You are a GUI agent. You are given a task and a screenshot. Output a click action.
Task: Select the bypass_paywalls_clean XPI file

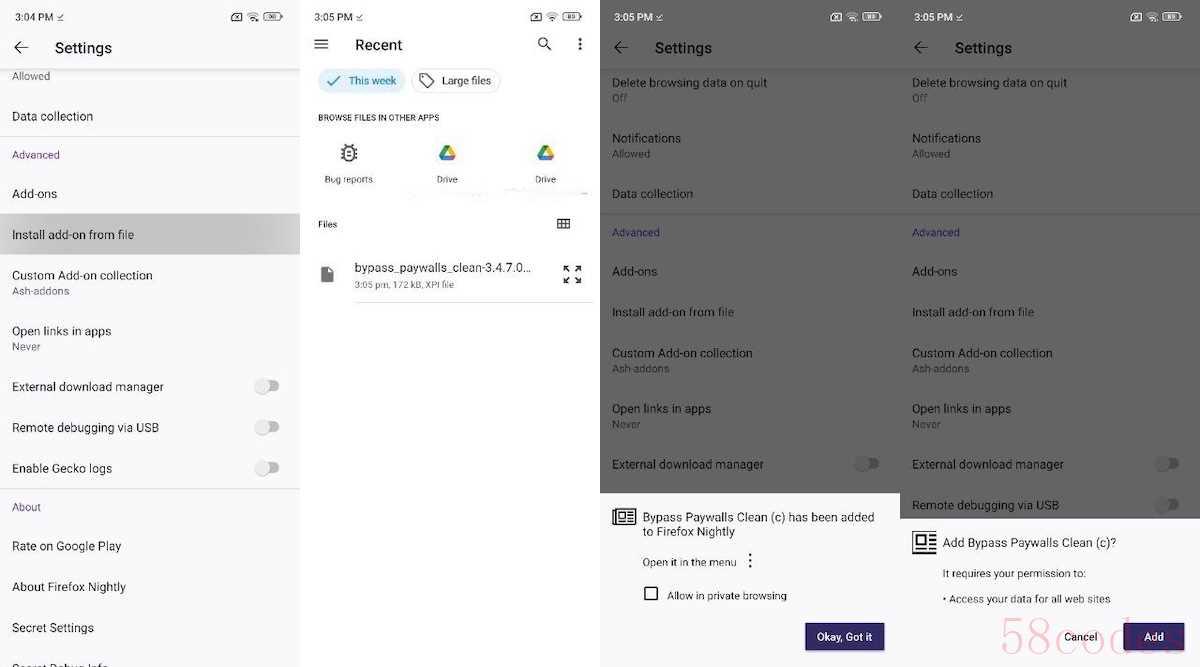point(442,275)
